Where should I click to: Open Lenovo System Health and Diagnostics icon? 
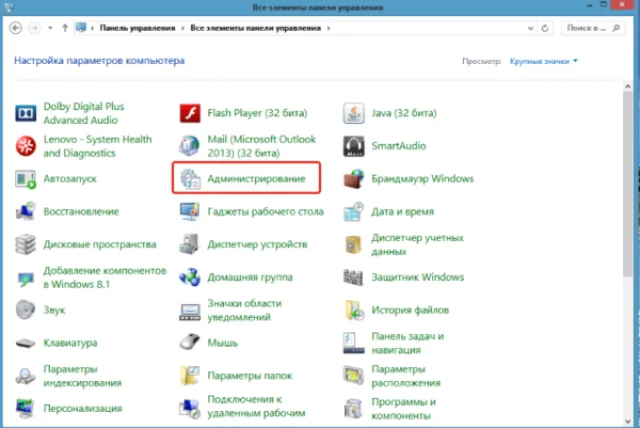point(26,146)
